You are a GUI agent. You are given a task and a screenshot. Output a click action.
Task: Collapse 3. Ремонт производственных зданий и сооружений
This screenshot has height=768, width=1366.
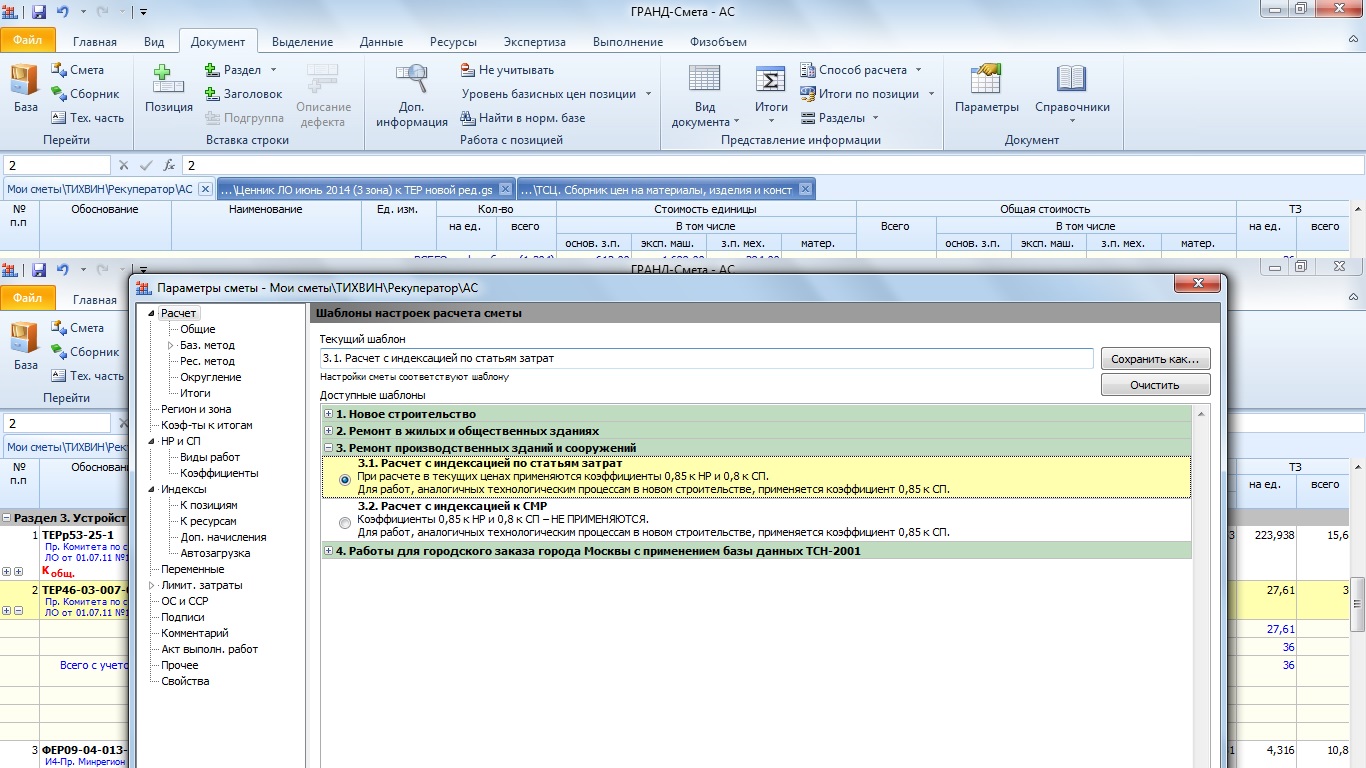click(x=329, y=448)
